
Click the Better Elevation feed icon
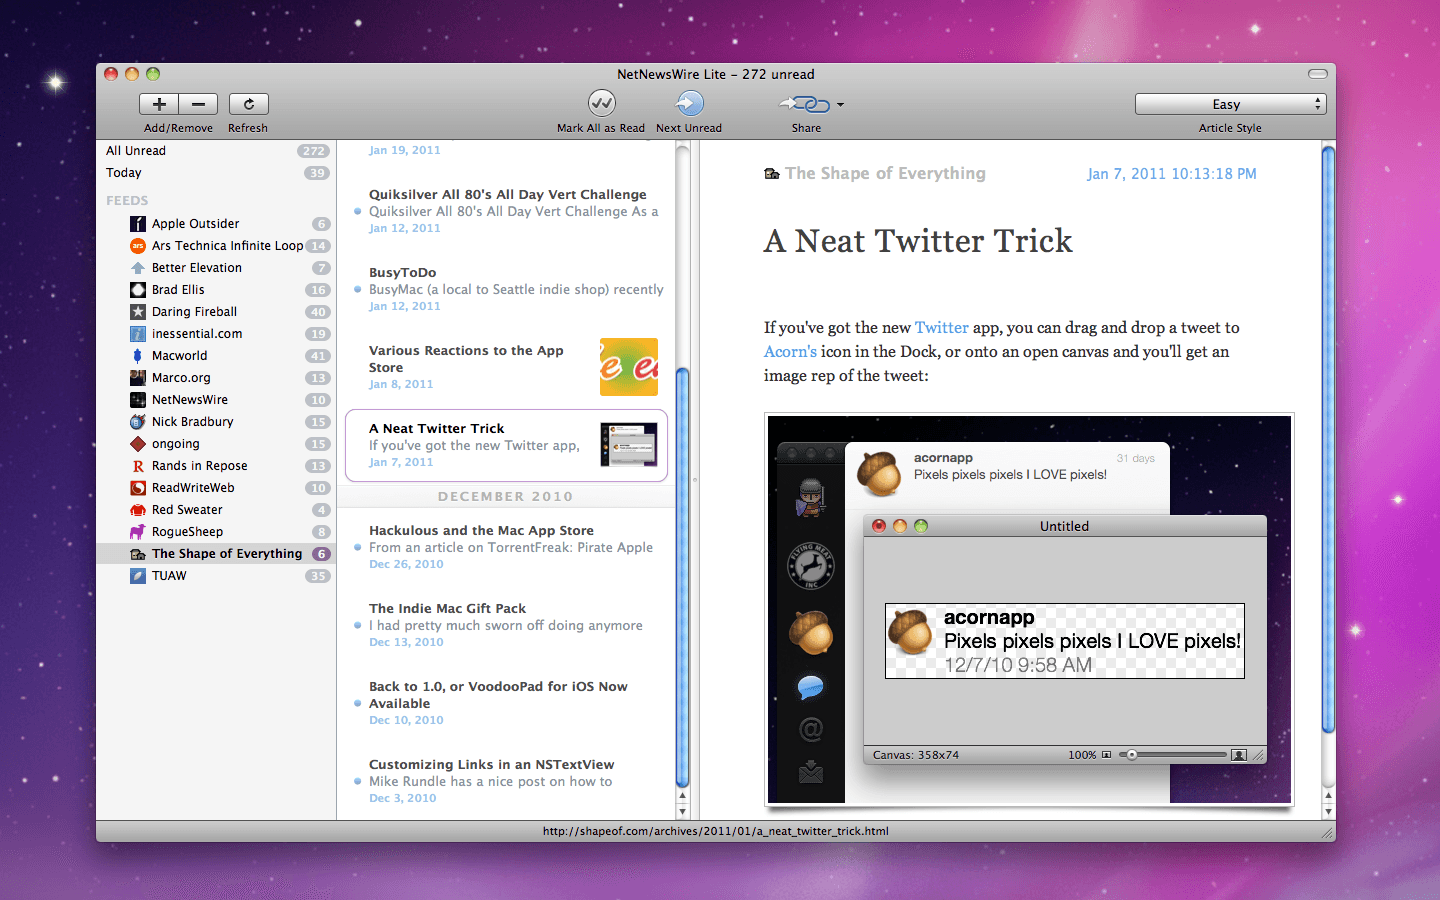coord(138,268)
